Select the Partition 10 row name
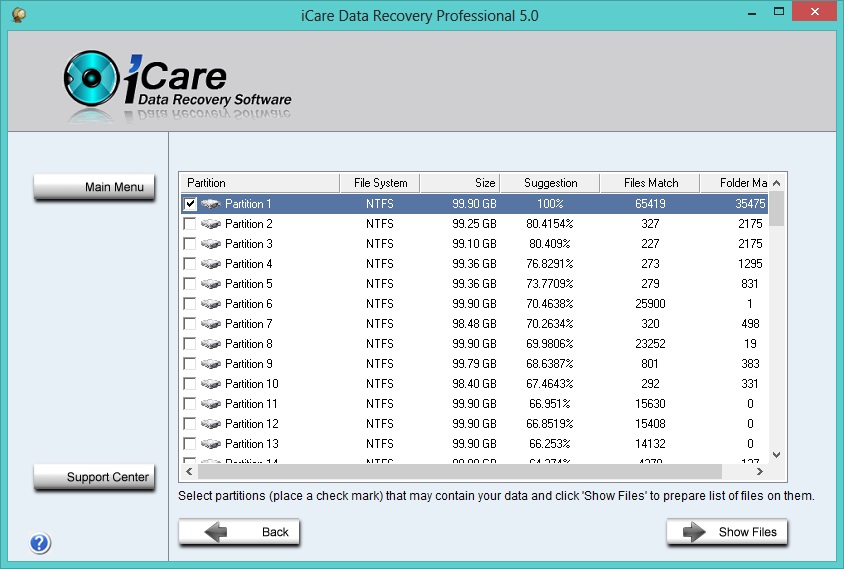This screenshot has width=844, height=569. [x=251, y=384]
